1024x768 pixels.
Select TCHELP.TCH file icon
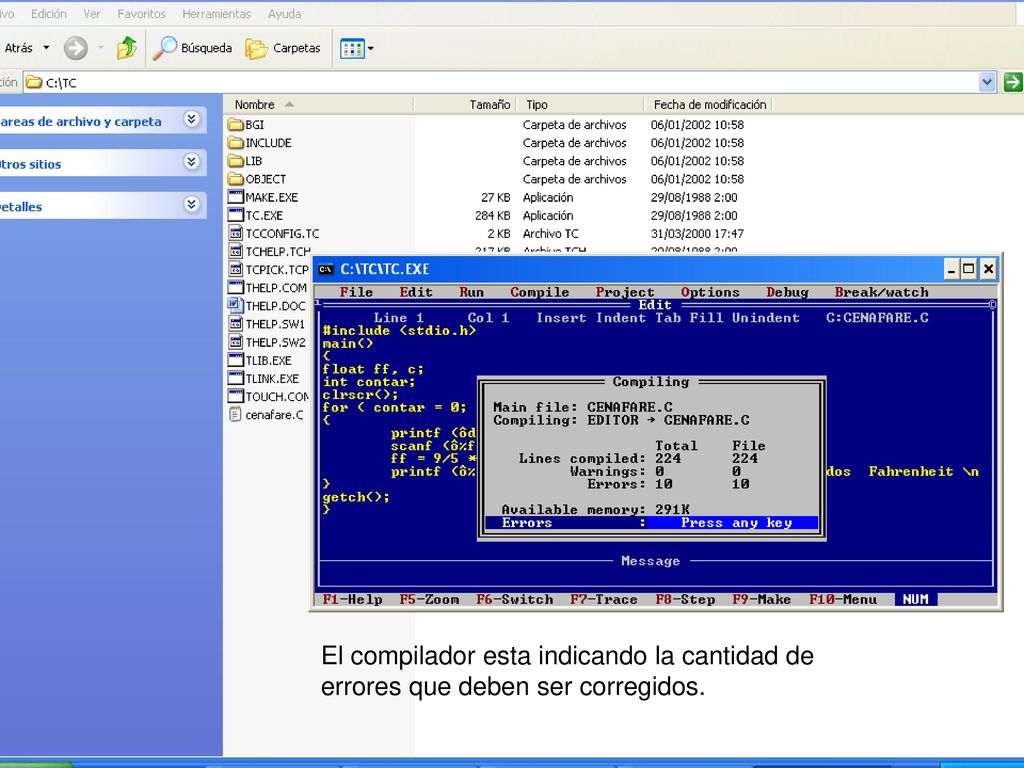pos(236,251)
